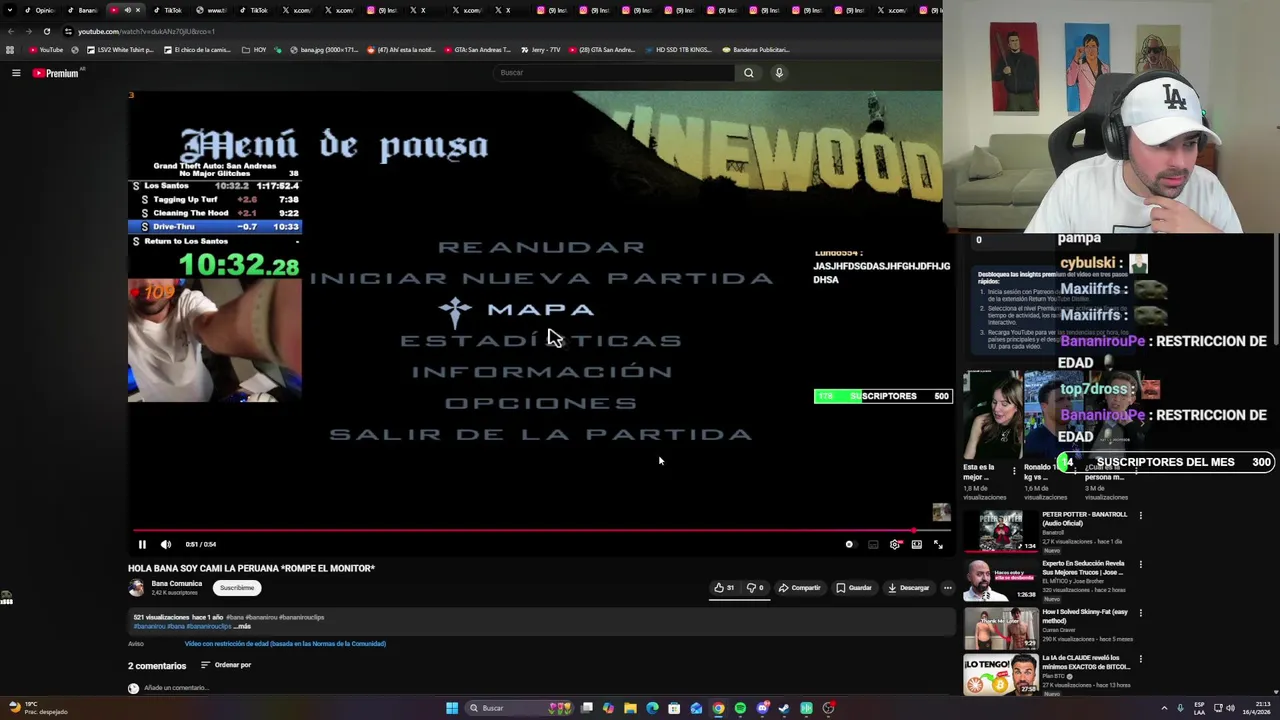This screenshot has height=720, width=1280.
Task: Save the video with Guardar
Action: pyautogui.click(x=854, y=588)
